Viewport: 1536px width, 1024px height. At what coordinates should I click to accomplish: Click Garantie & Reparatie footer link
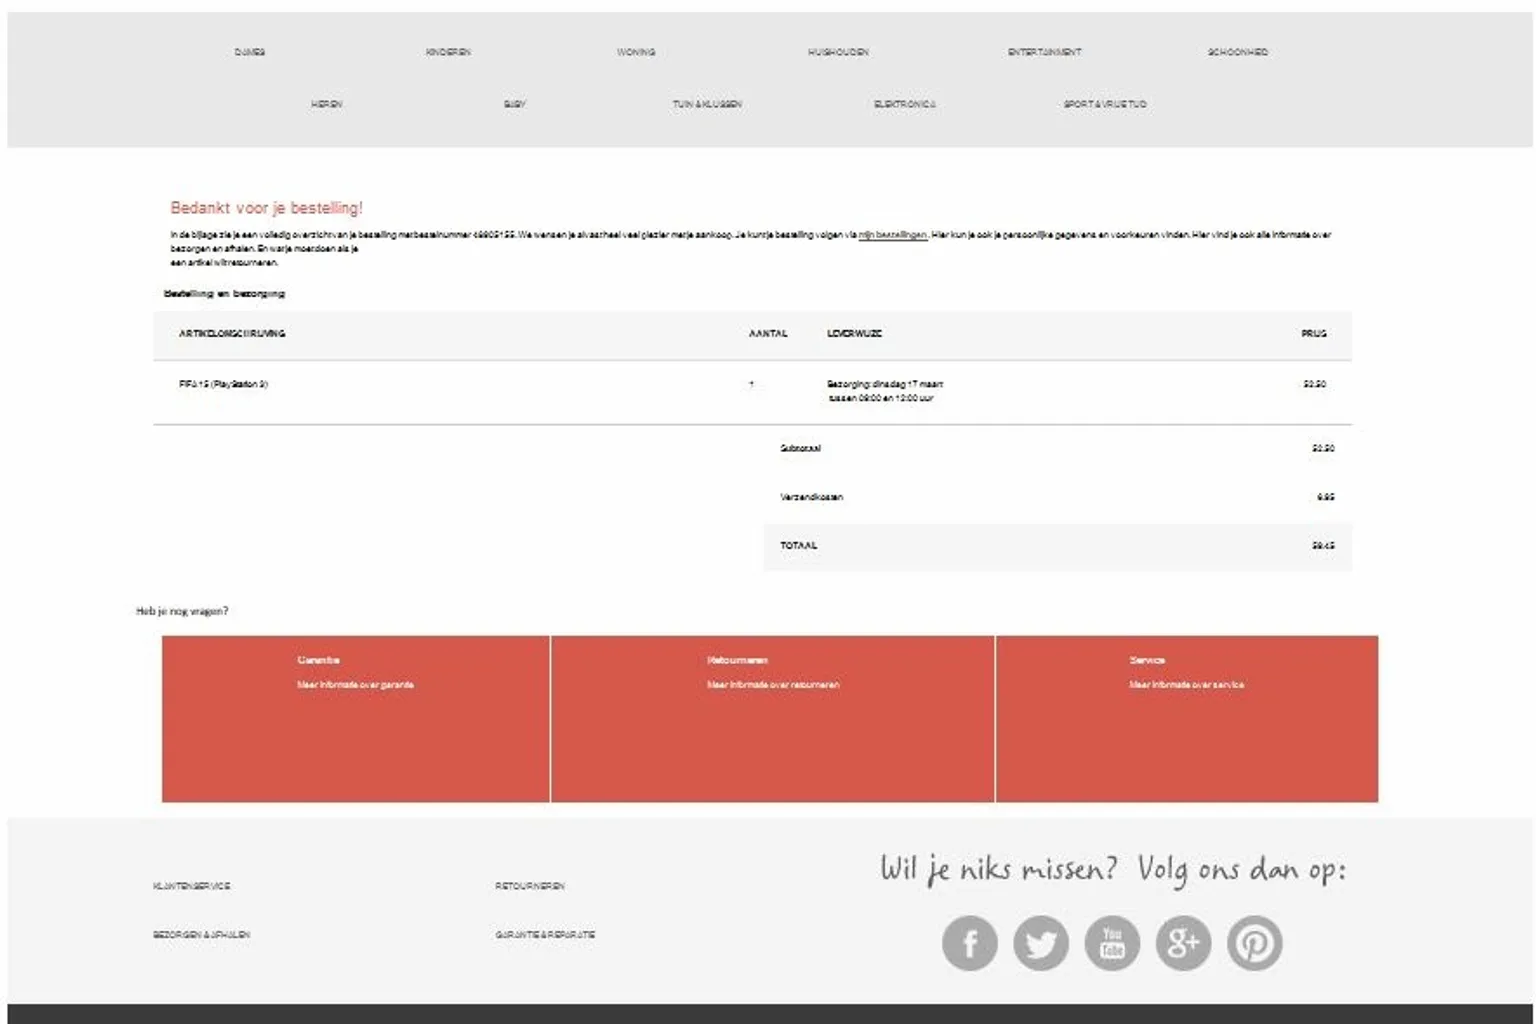tap(545, 935)
